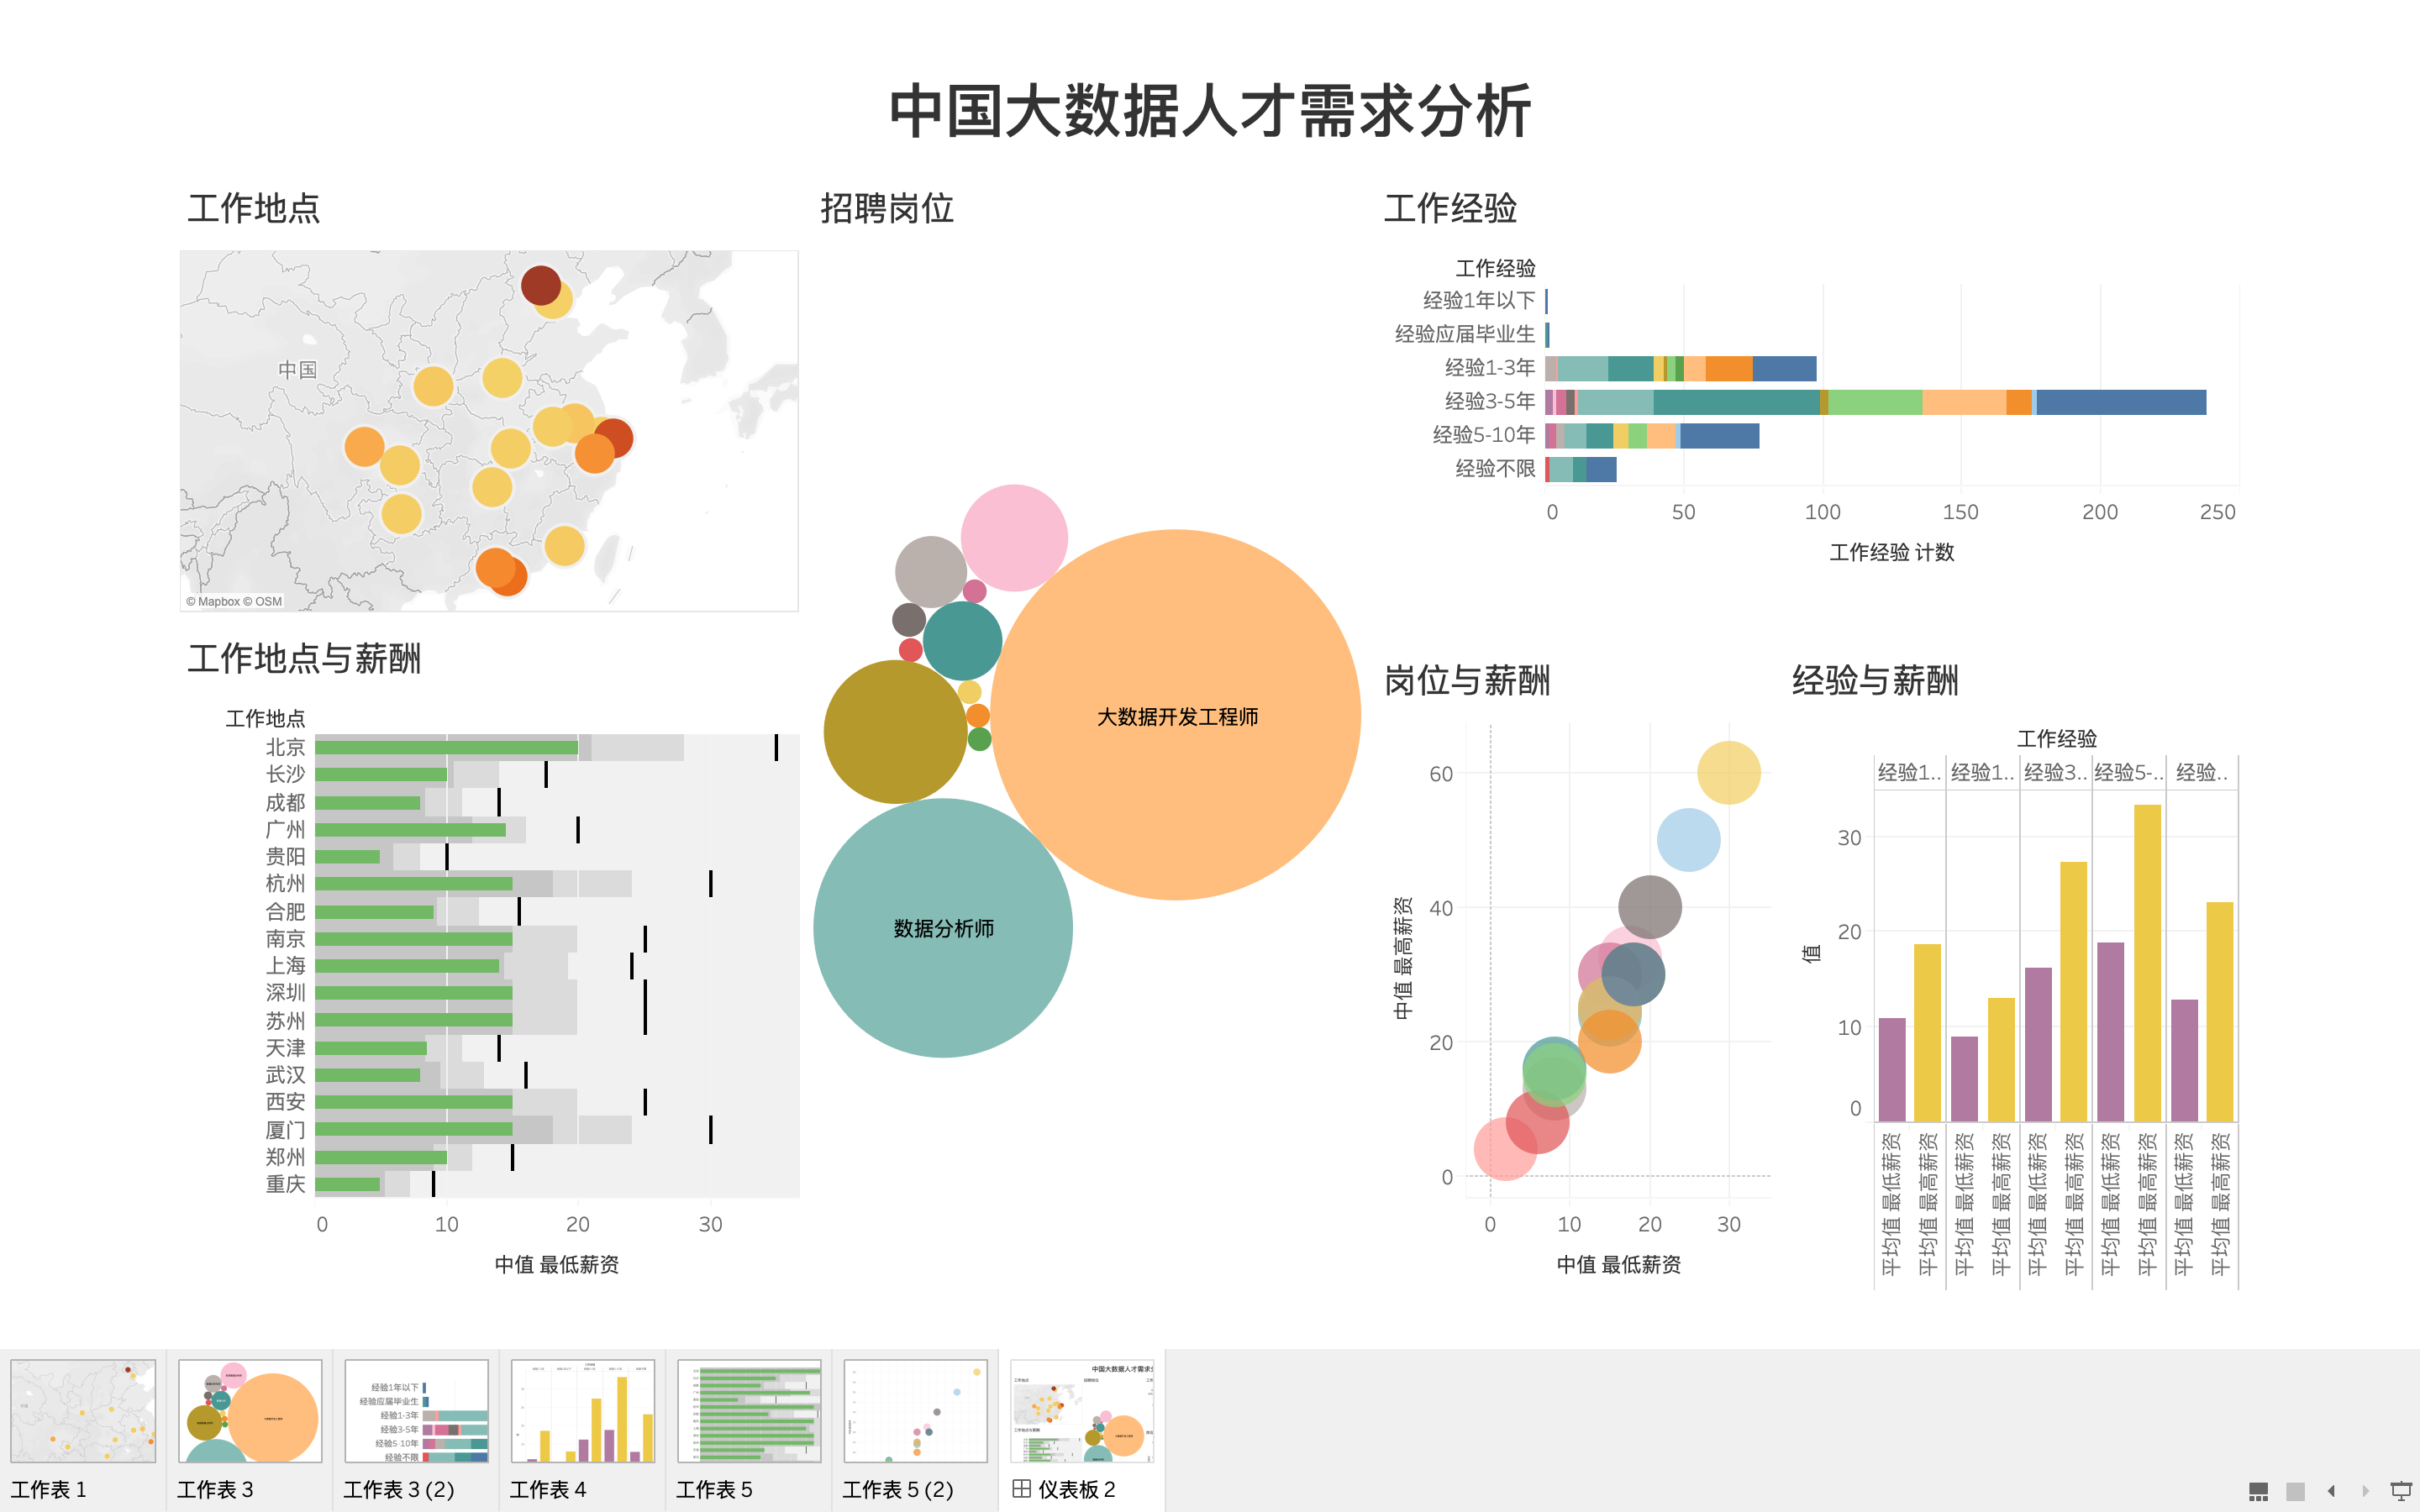Open the 工作表 5 (2) scatter thumbnail
Screen dimensions: 2420x1512
pos(915,1412)
